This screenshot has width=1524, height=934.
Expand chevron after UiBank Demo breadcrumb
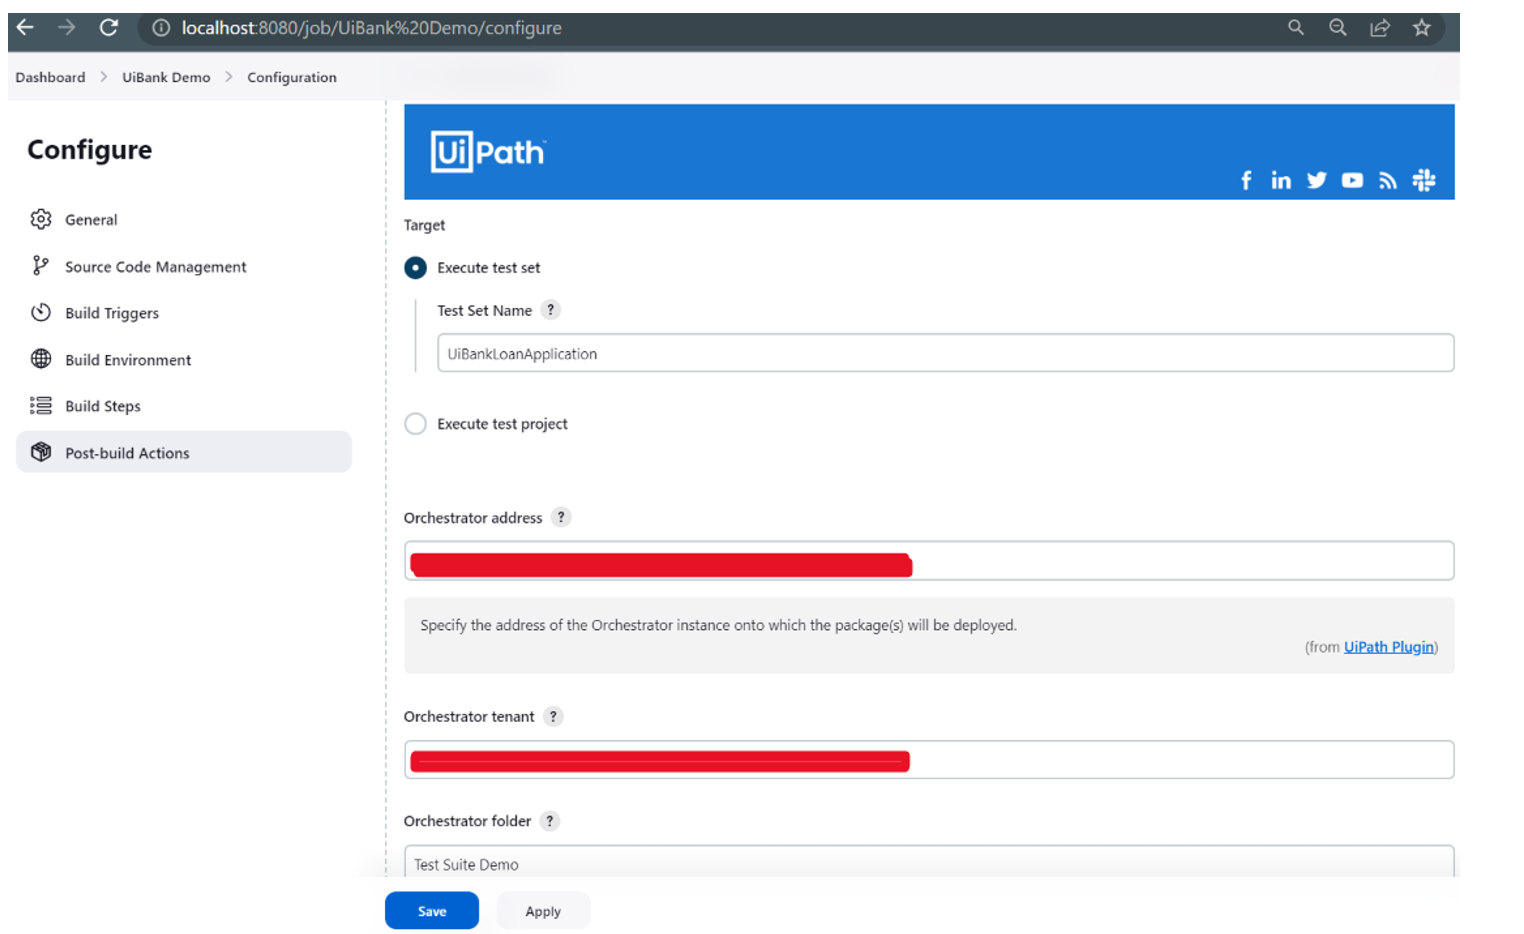tap(228, 77)
